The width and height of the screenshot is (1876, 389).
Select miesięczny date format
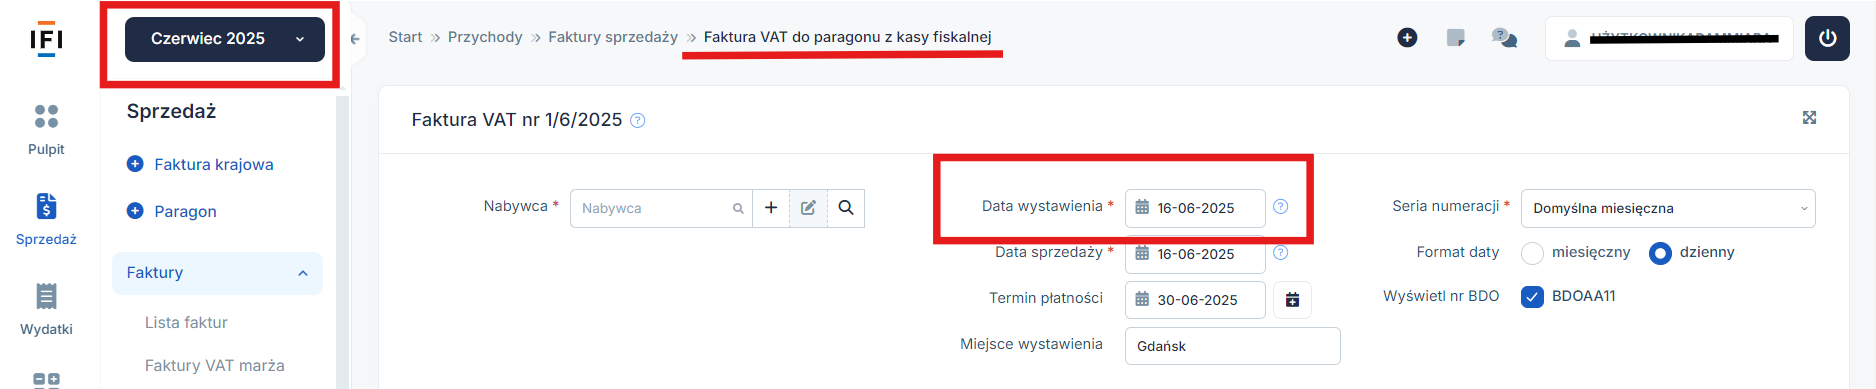[1532, 253]
